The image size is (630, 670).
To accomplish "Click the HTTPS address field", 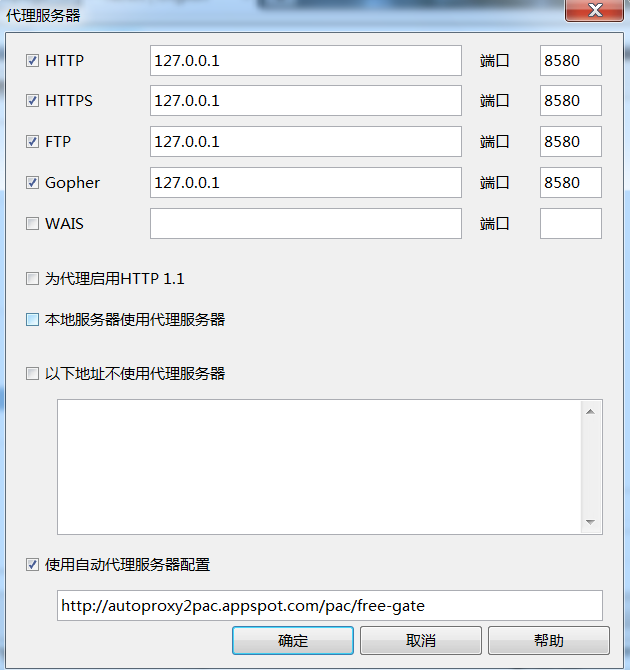I will [x=306, y=101].
